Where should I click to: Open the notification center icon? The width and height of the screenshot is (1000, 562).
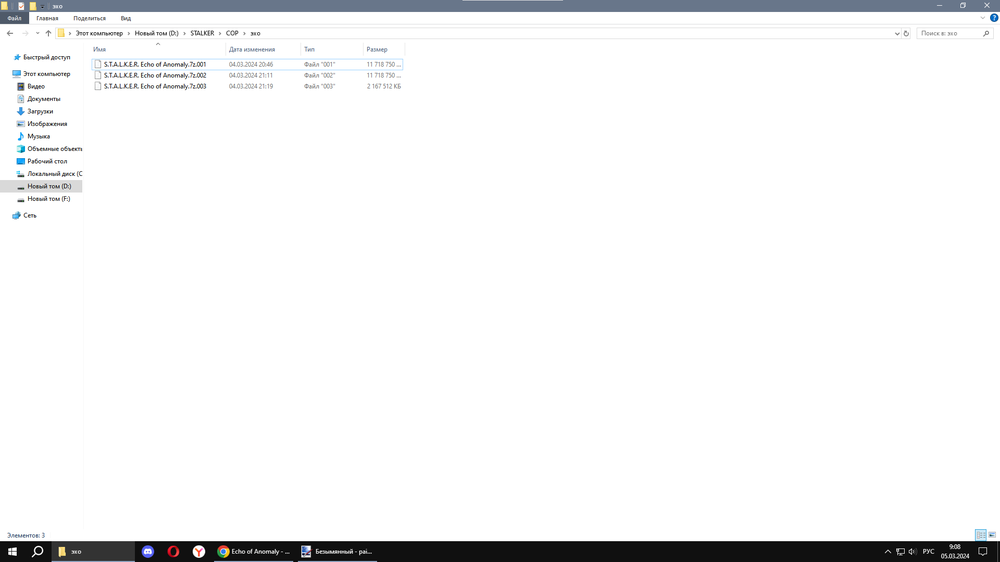[x=983, y=552]
